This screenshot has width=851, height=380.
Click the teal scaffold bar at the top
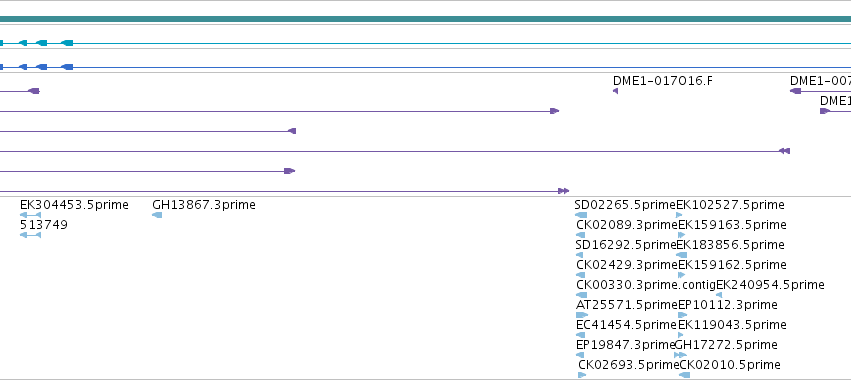426,19
